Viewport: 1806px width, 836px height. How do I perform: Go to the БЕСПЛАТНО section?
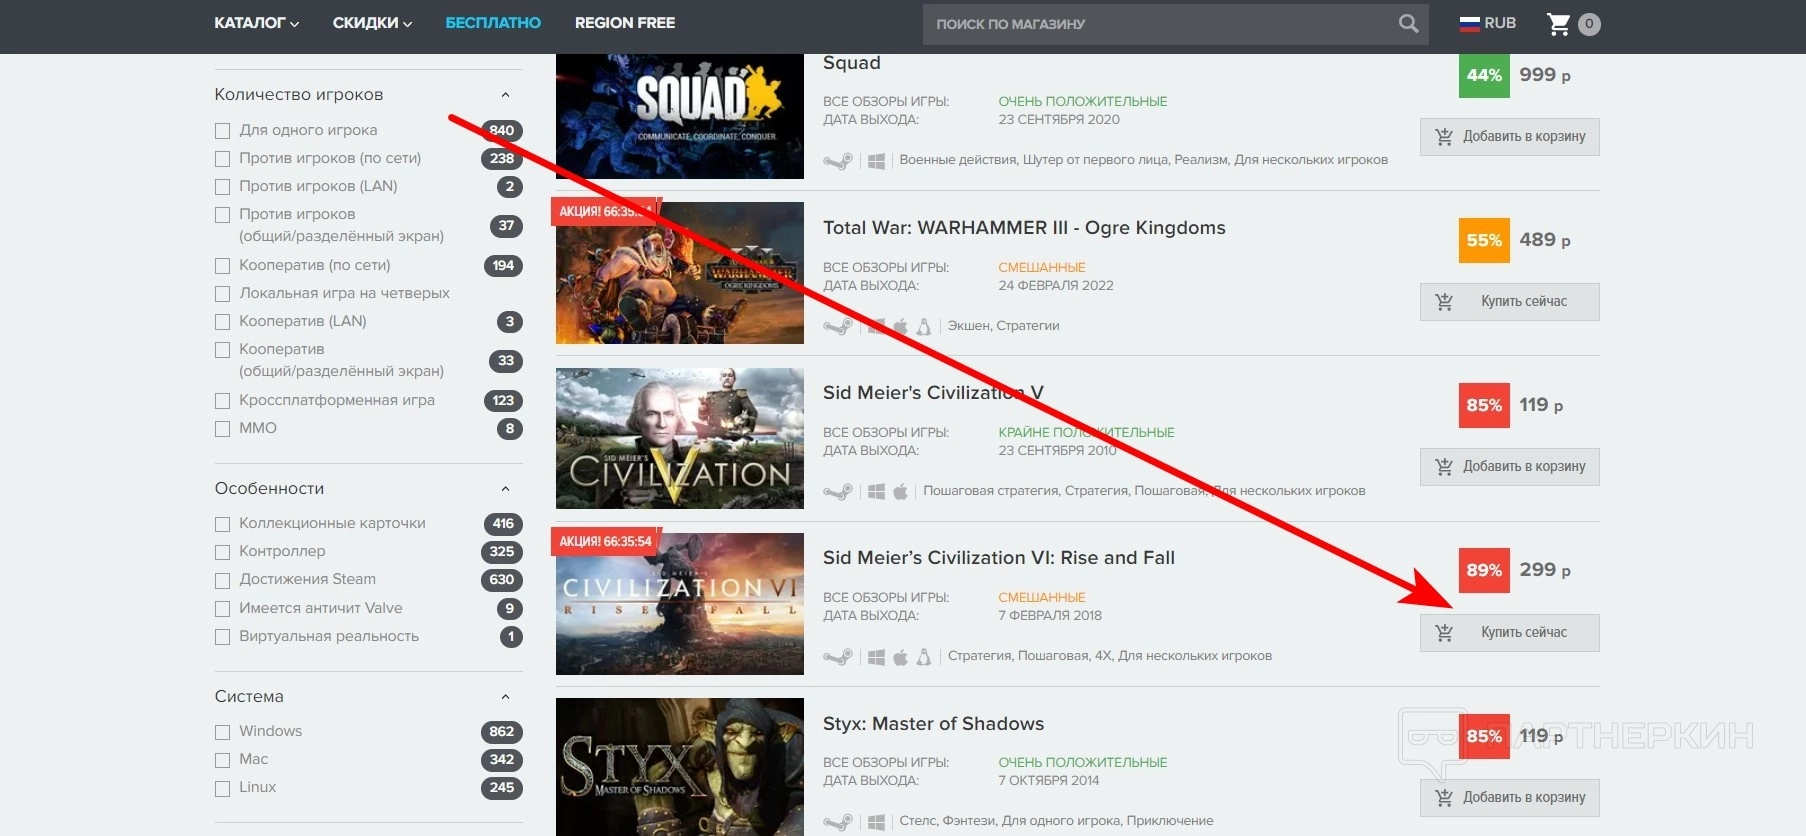click(x=493, y=23)
